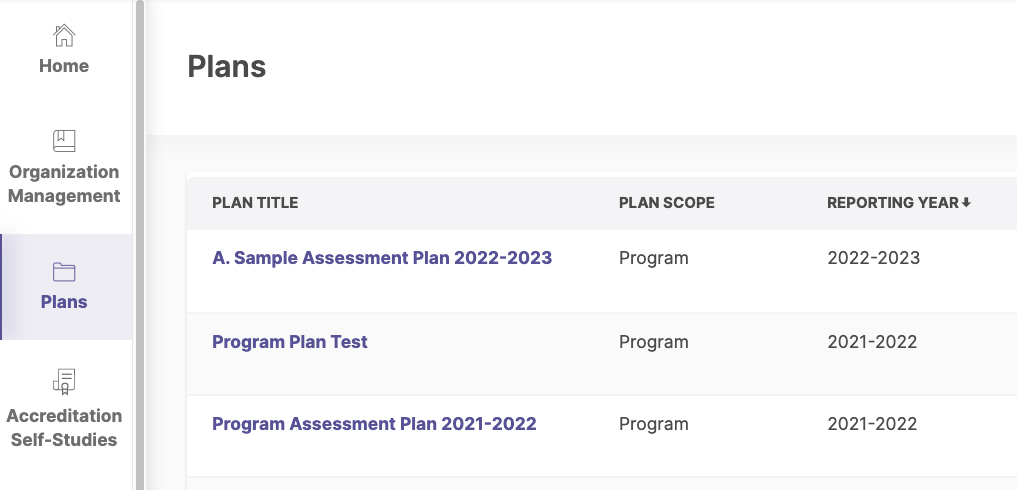Viewport: 1017px width, 490px height.
Task: Open the Organization Management sidebar item
Action: 64,184
